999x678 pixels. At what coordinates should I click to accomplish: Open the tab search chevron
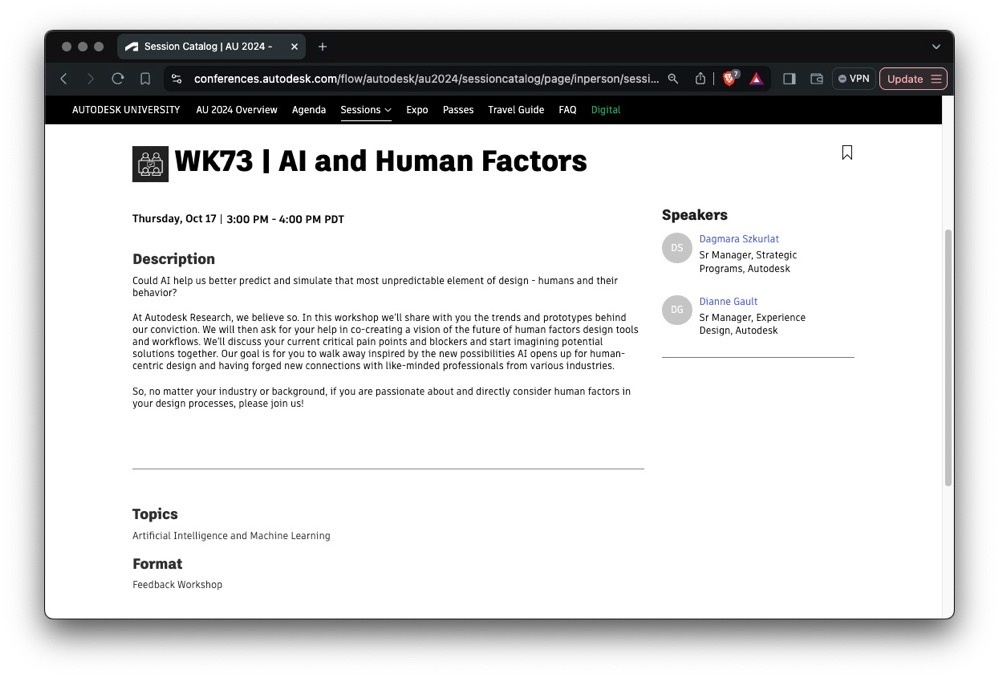point(936,47)
